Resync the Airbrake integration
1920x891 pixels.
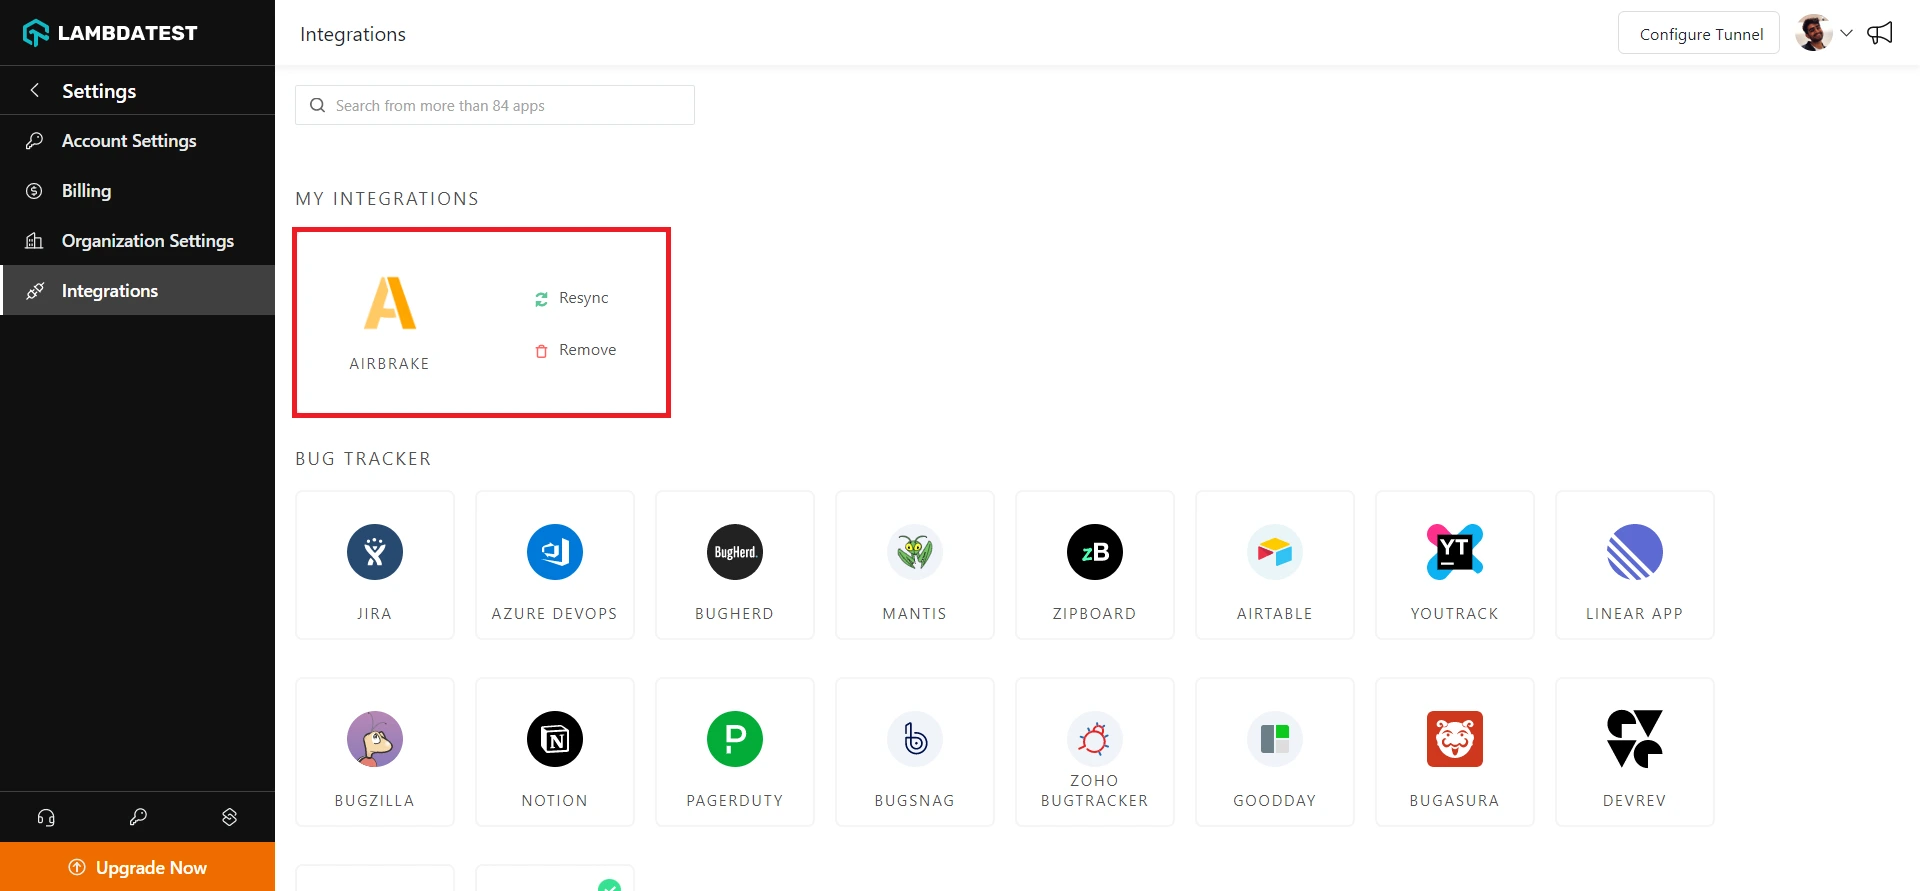(572, 298)
